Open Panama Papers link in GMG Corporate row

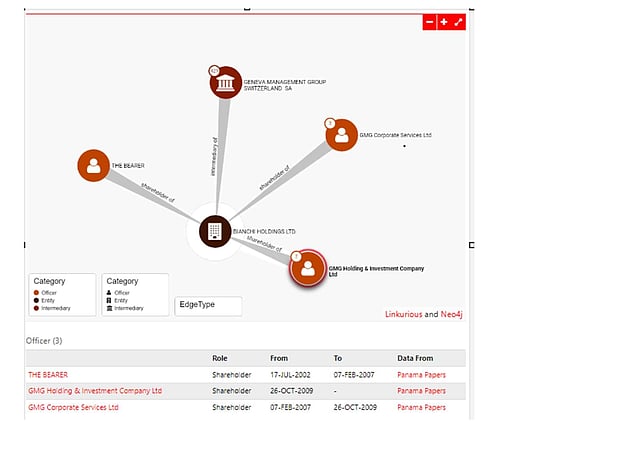tap(421, 407)
